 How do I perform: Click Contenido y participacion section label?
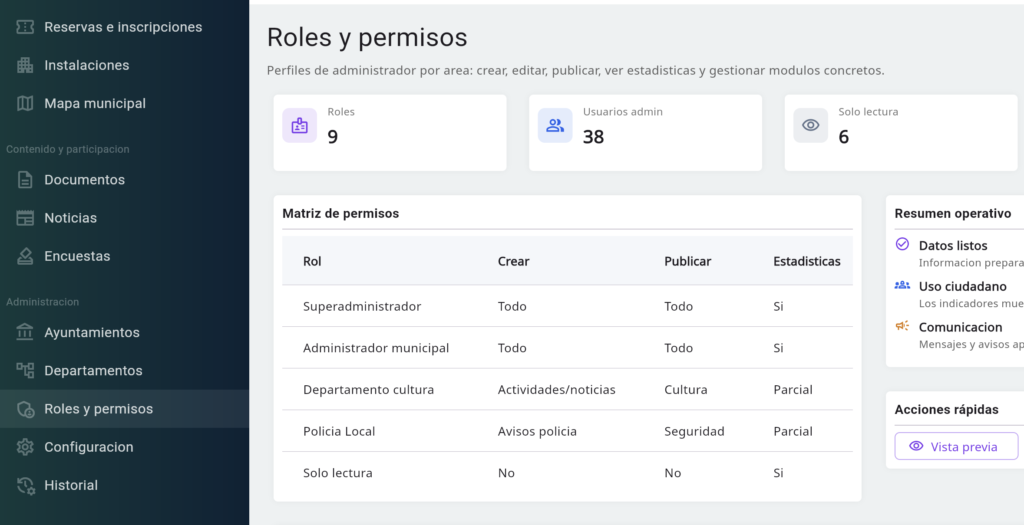coord(68,149)
